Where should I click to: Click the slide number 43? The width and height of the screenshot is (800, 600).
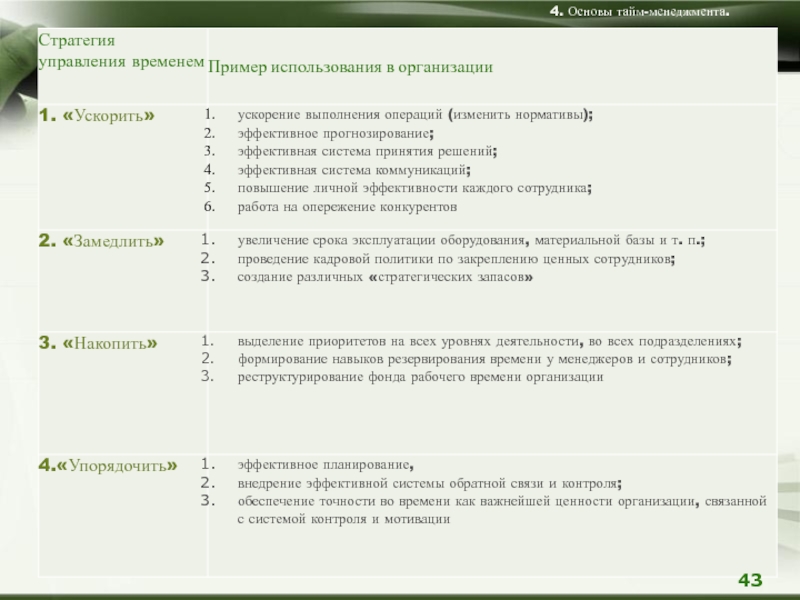[750, 580]
